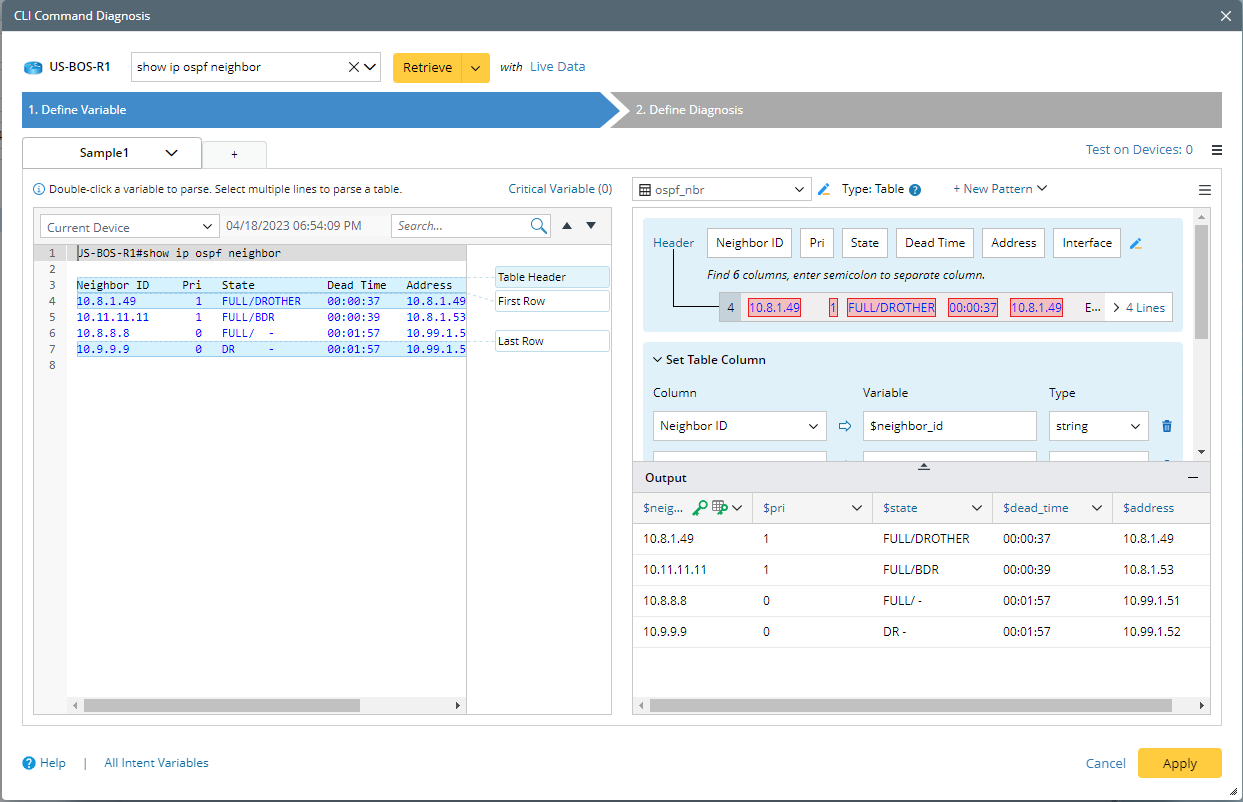Image resolution: width=1243 pixels, height=802 pixels.
Task: Click the green key icon in the output column header
Action: point(700,508)
